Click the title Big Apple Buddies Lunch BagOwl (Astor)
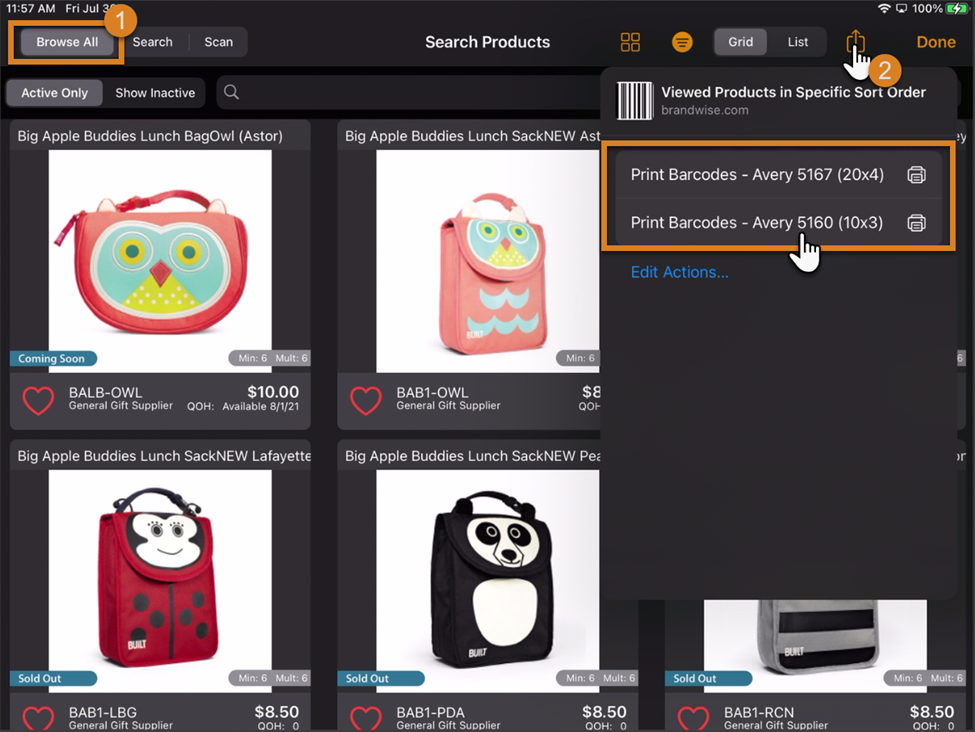Screen dimensions: 975x732 click(150, 136)
